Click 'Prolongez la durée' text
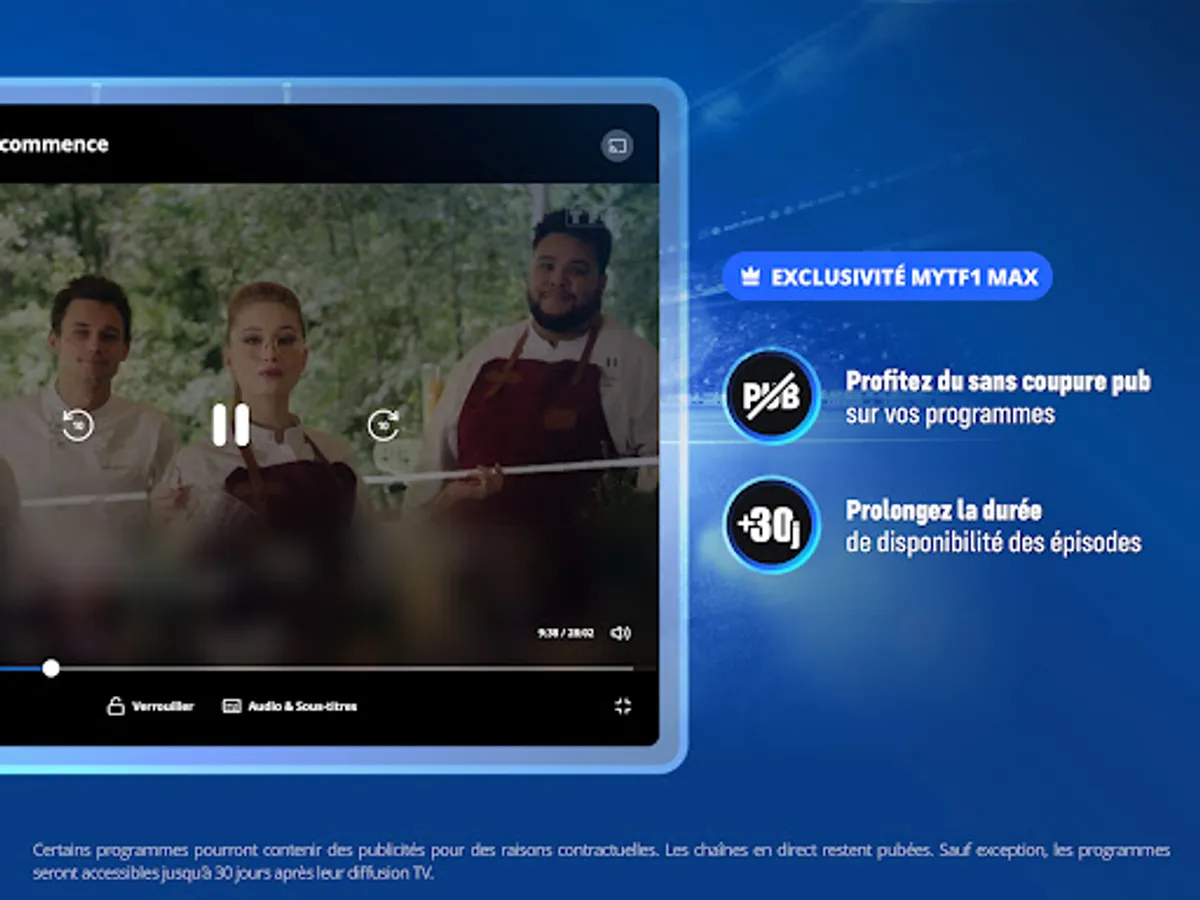Image resolution: width=1200 pixels, height=900 pixels. pos(944,510)
